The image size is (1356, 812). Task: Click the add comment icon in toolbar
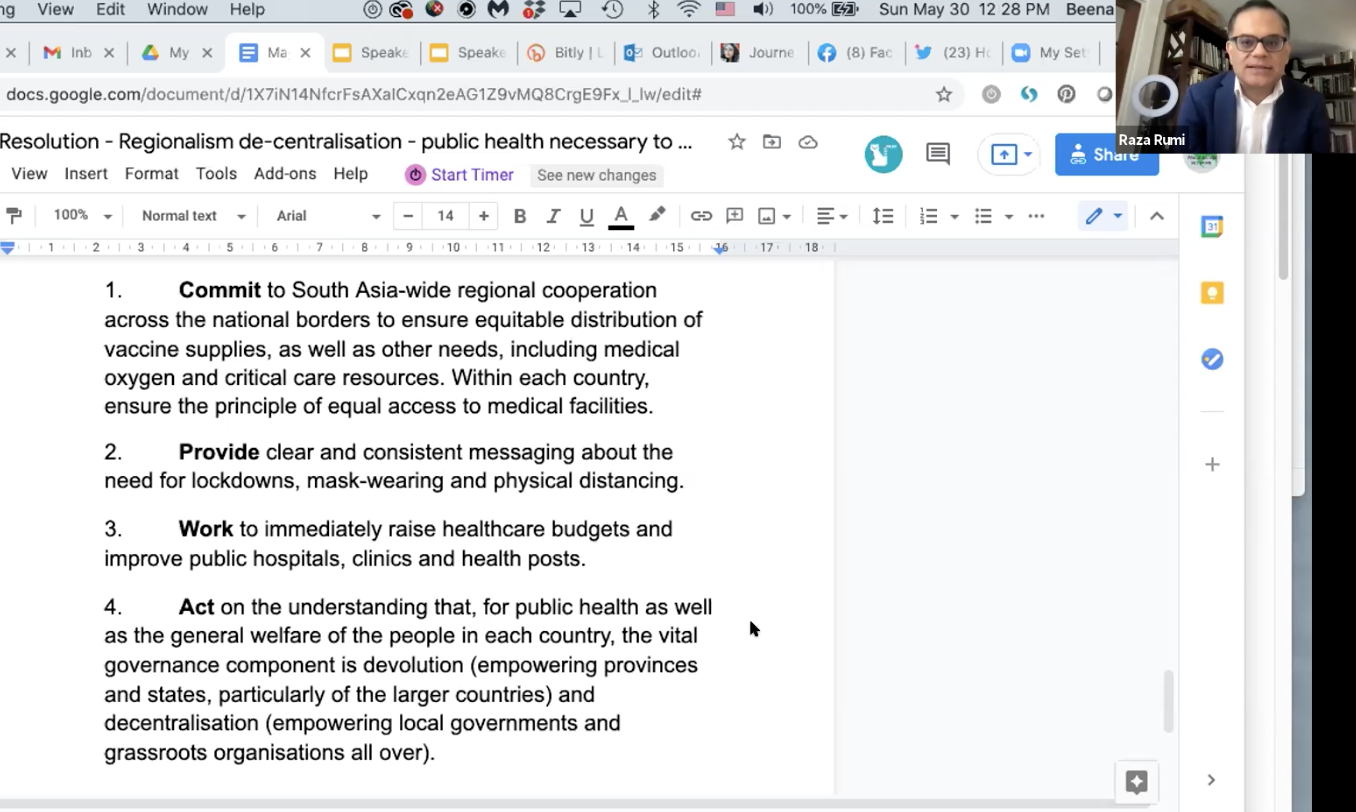[735, 216]
